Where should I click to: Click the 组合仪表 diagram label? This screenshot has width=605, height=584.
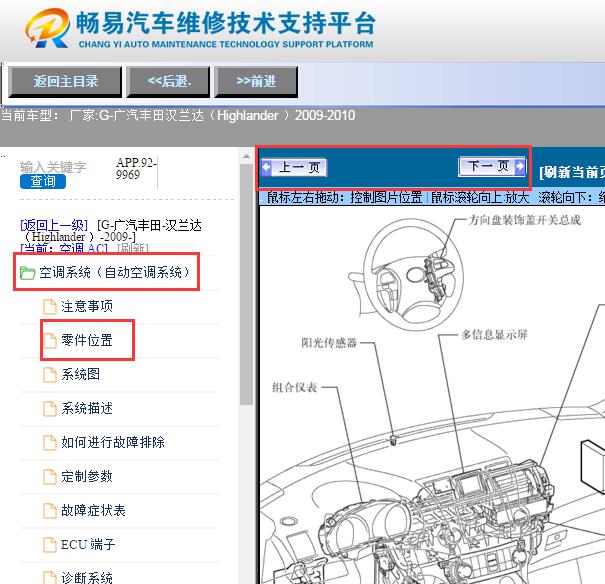coord(294,387)
